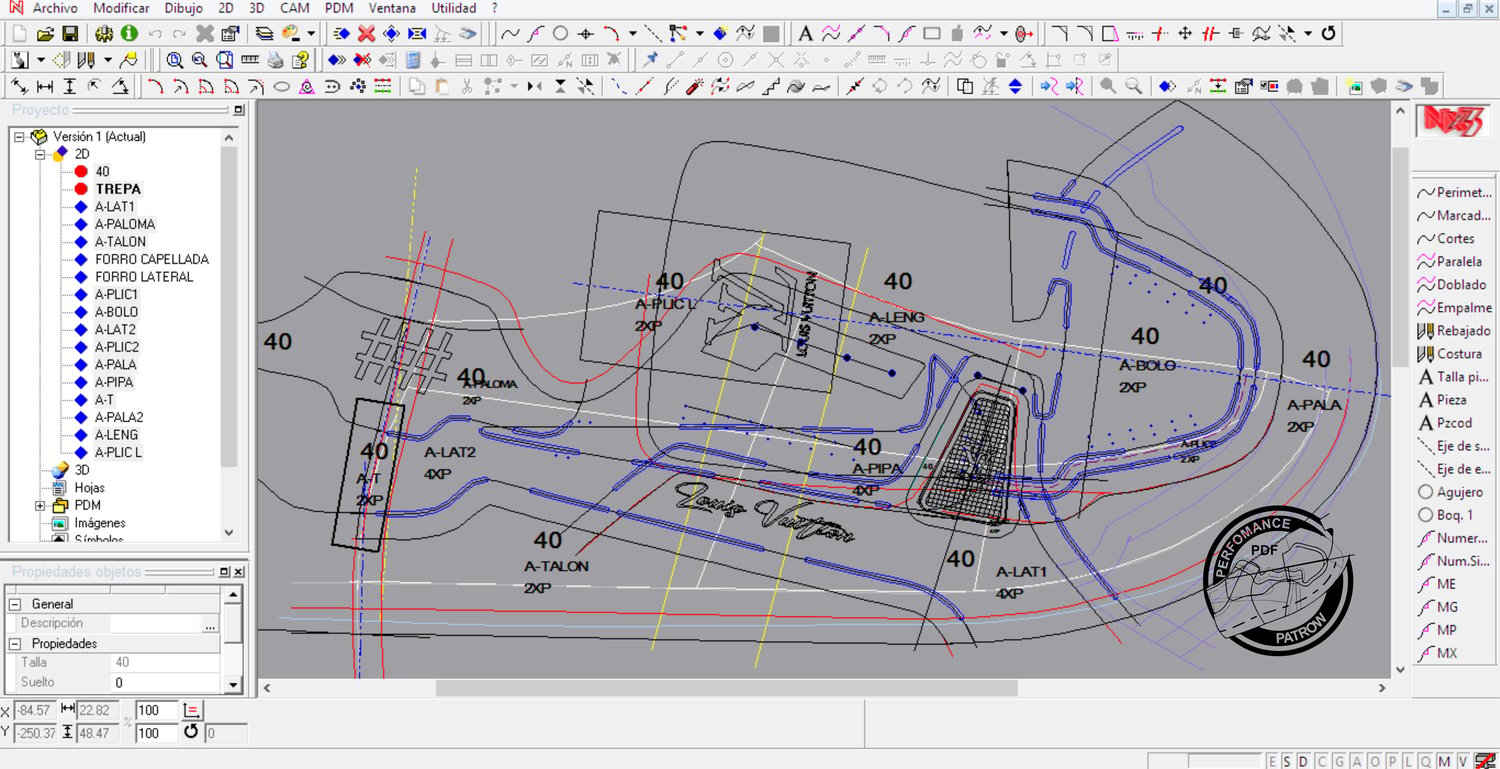This screenshot has width=1500, height=769.
Task: Open file with the yellow folder icon
Action: coord(45,34)
